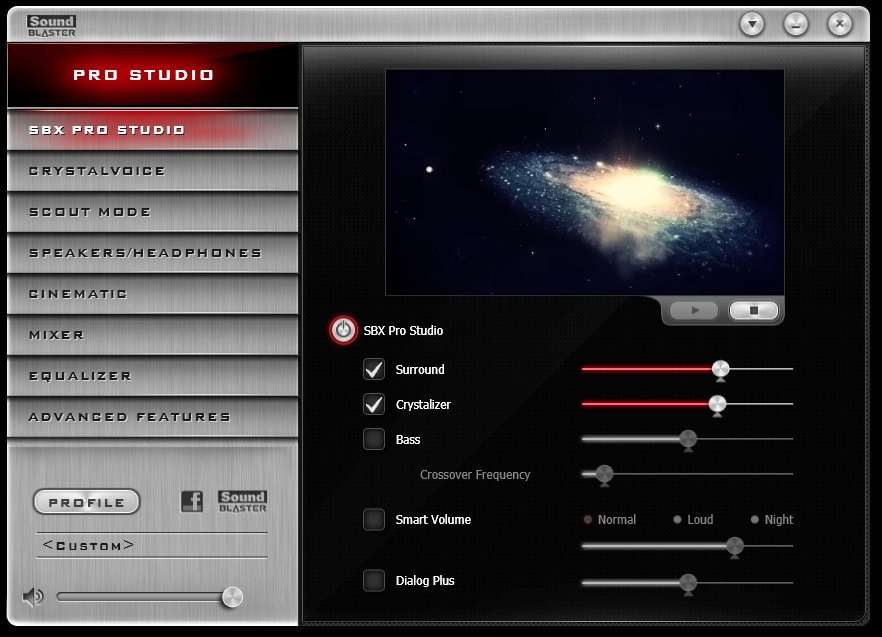Click the Sound Blaster logo link
This screenshot has height=637, width=882.
point(242,502)
